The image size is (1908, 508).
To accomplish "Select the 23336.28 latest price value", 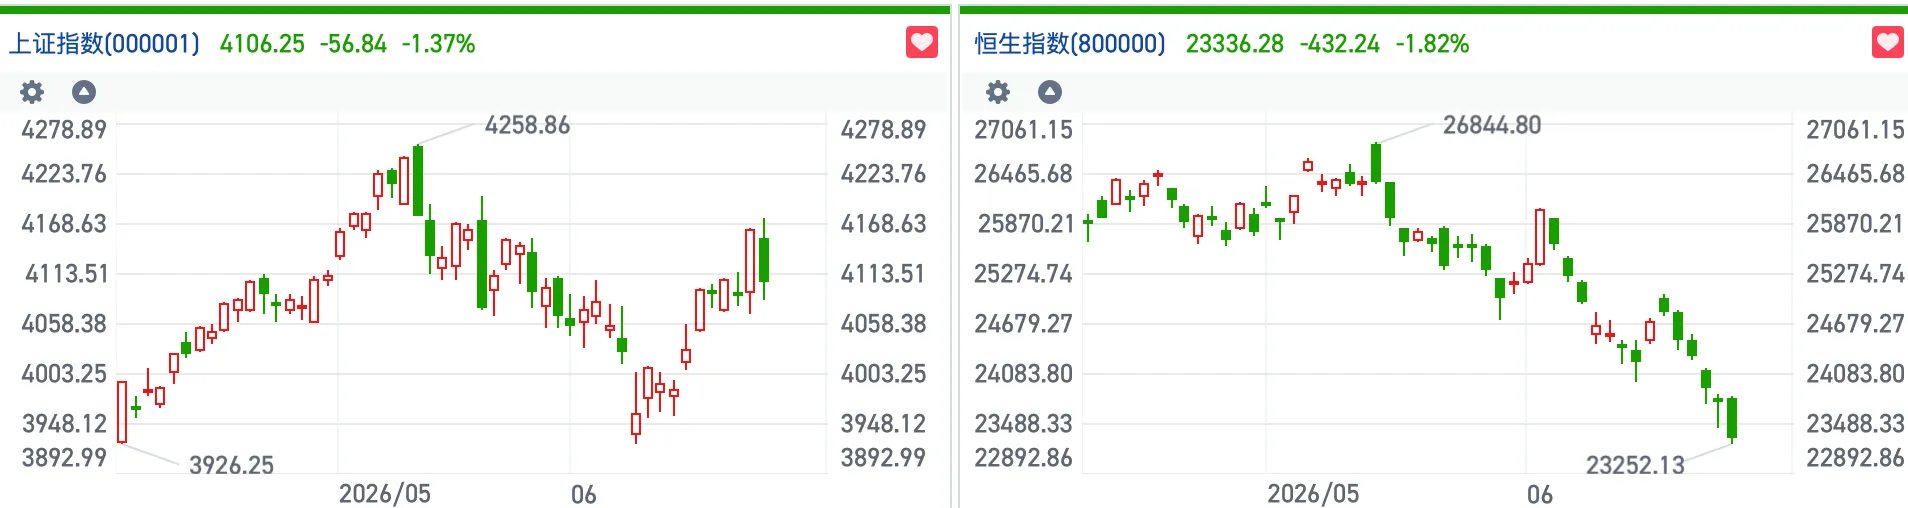I will coord(1235,44).
